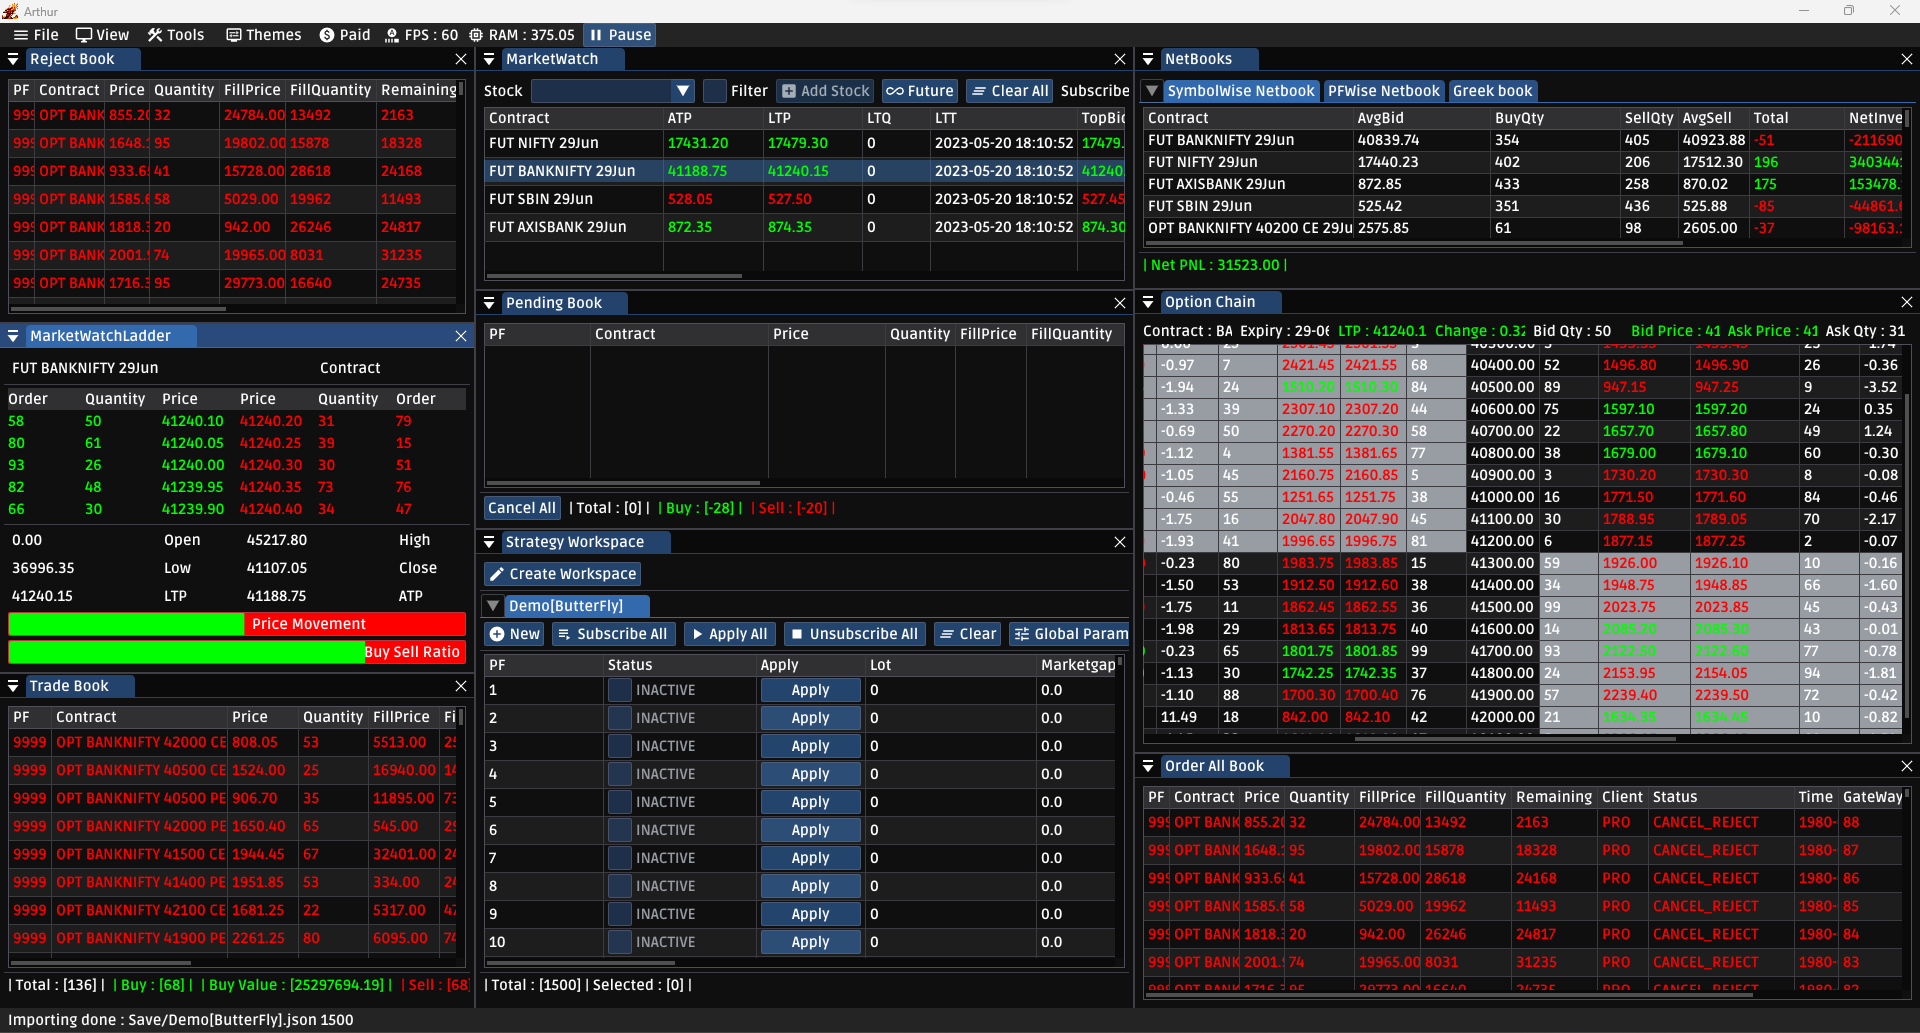Viewport: 1920px width, 1033px height.
Task: Switch to SymbolWise Netbook tab
Action: tap(1241, 91)
